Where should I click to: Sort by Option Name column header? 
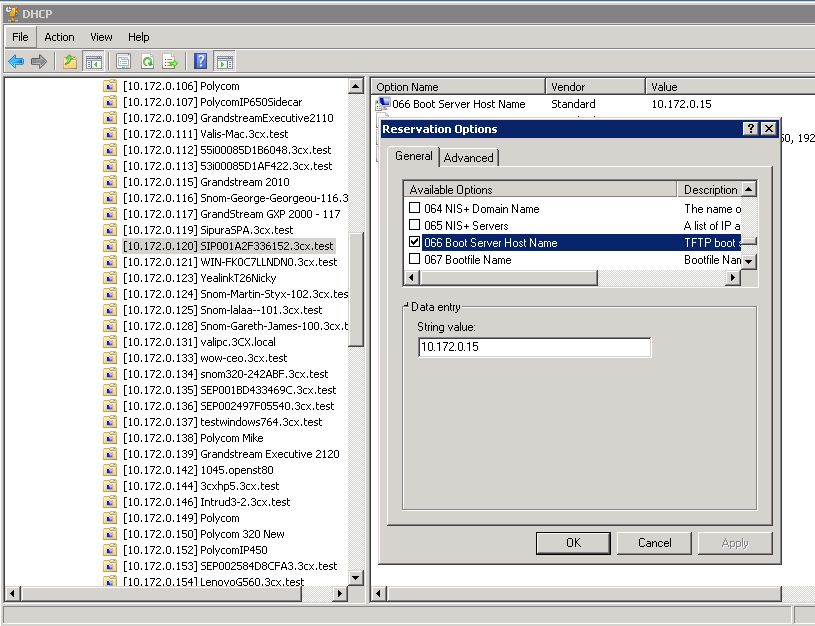pos(458,87)
